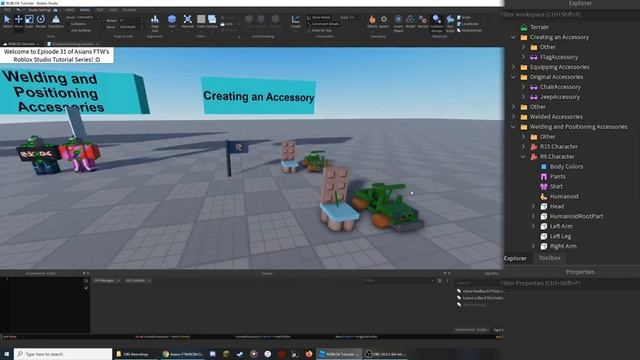The height and width of the screenshot is (360, 640).
Task: Toggle Constraint Details option
Action: pos(323,24)
